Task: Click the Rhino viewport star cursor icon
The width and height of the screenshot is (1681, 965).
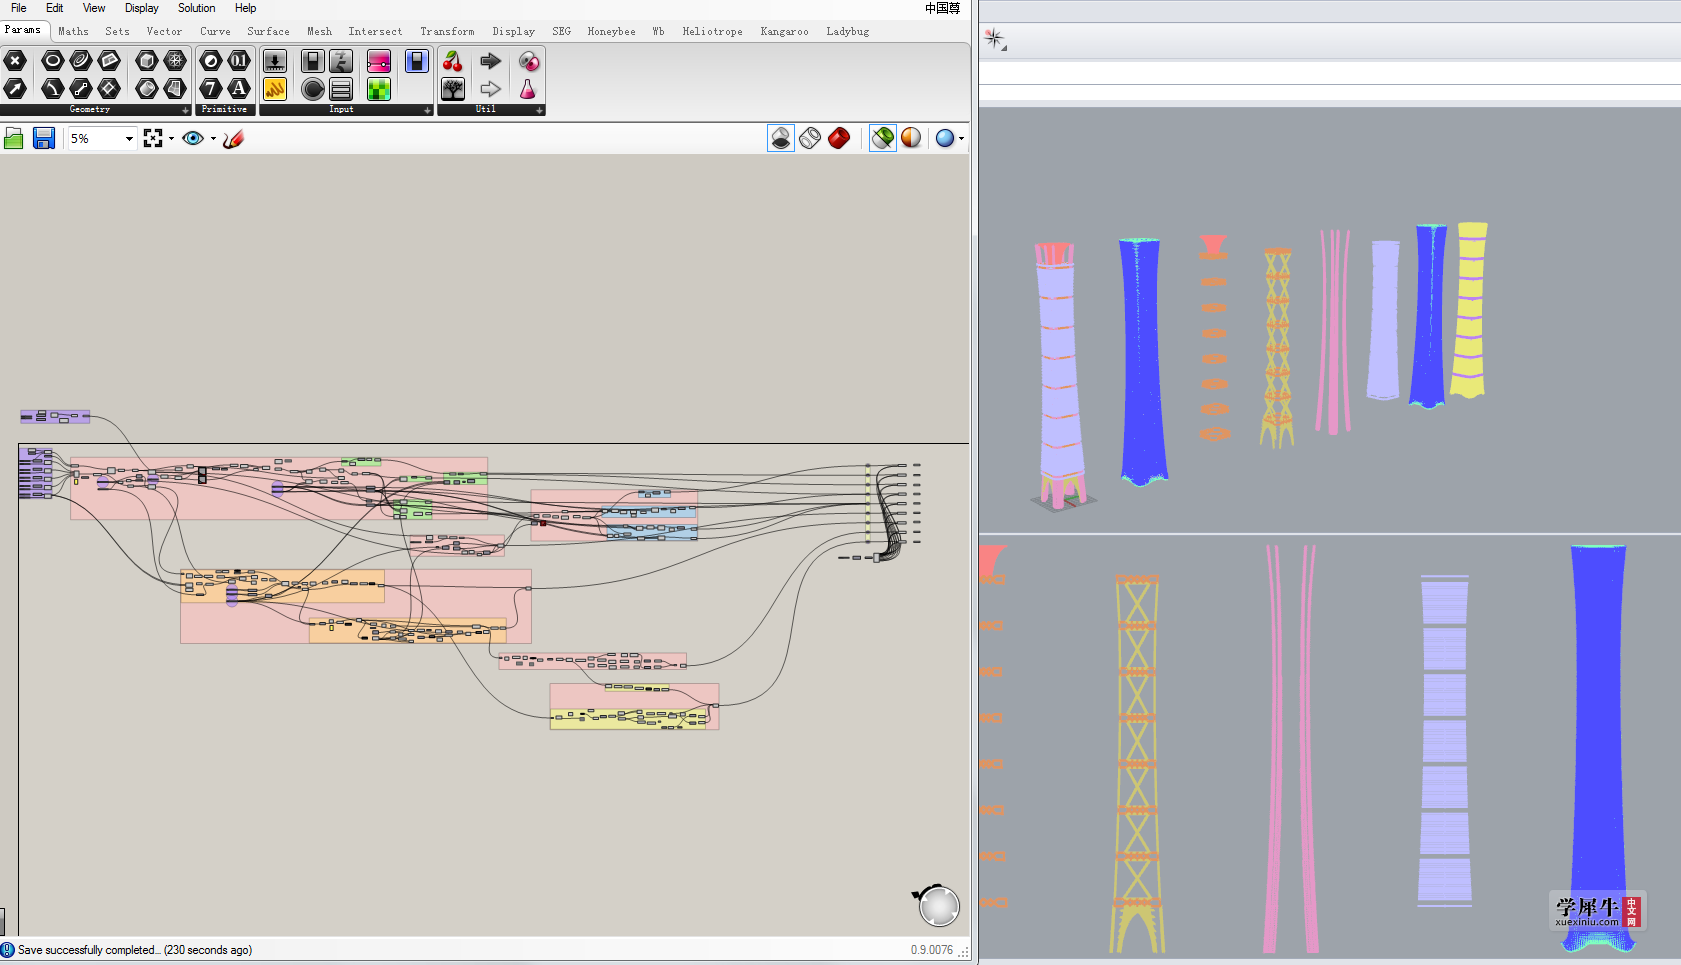Action: 995,40
